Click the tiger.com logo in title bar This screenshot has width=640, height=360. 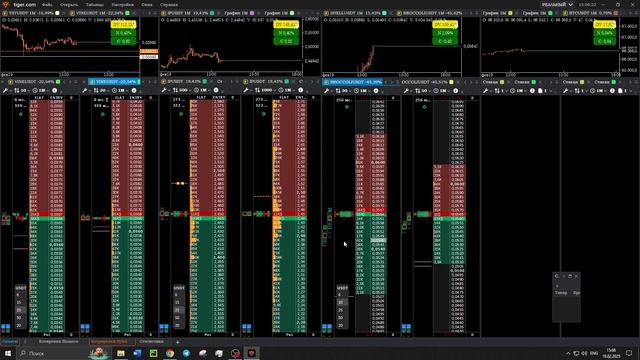pos(5,4)
